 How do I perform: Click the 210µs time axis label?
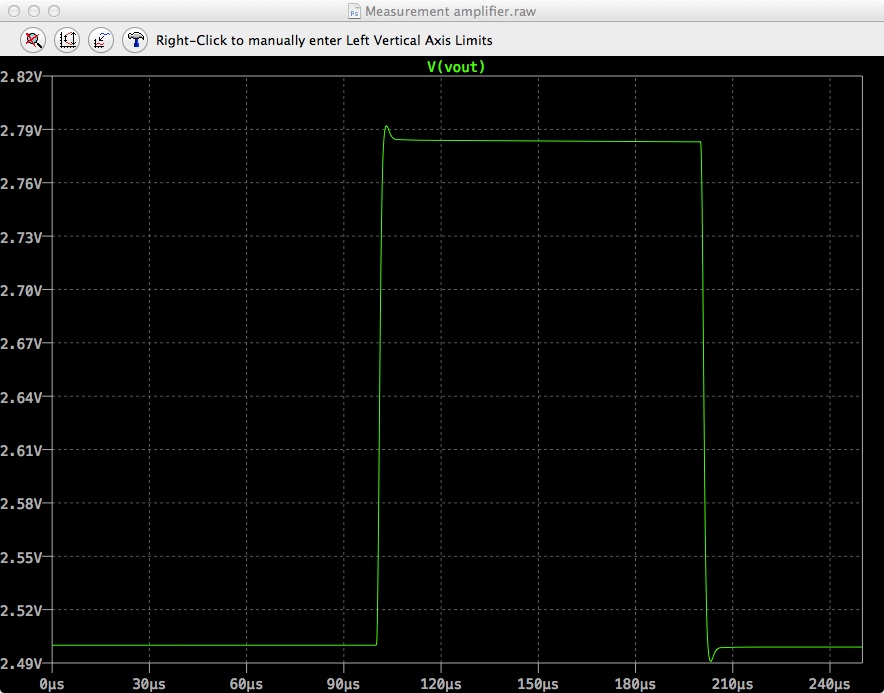(732, 684)
